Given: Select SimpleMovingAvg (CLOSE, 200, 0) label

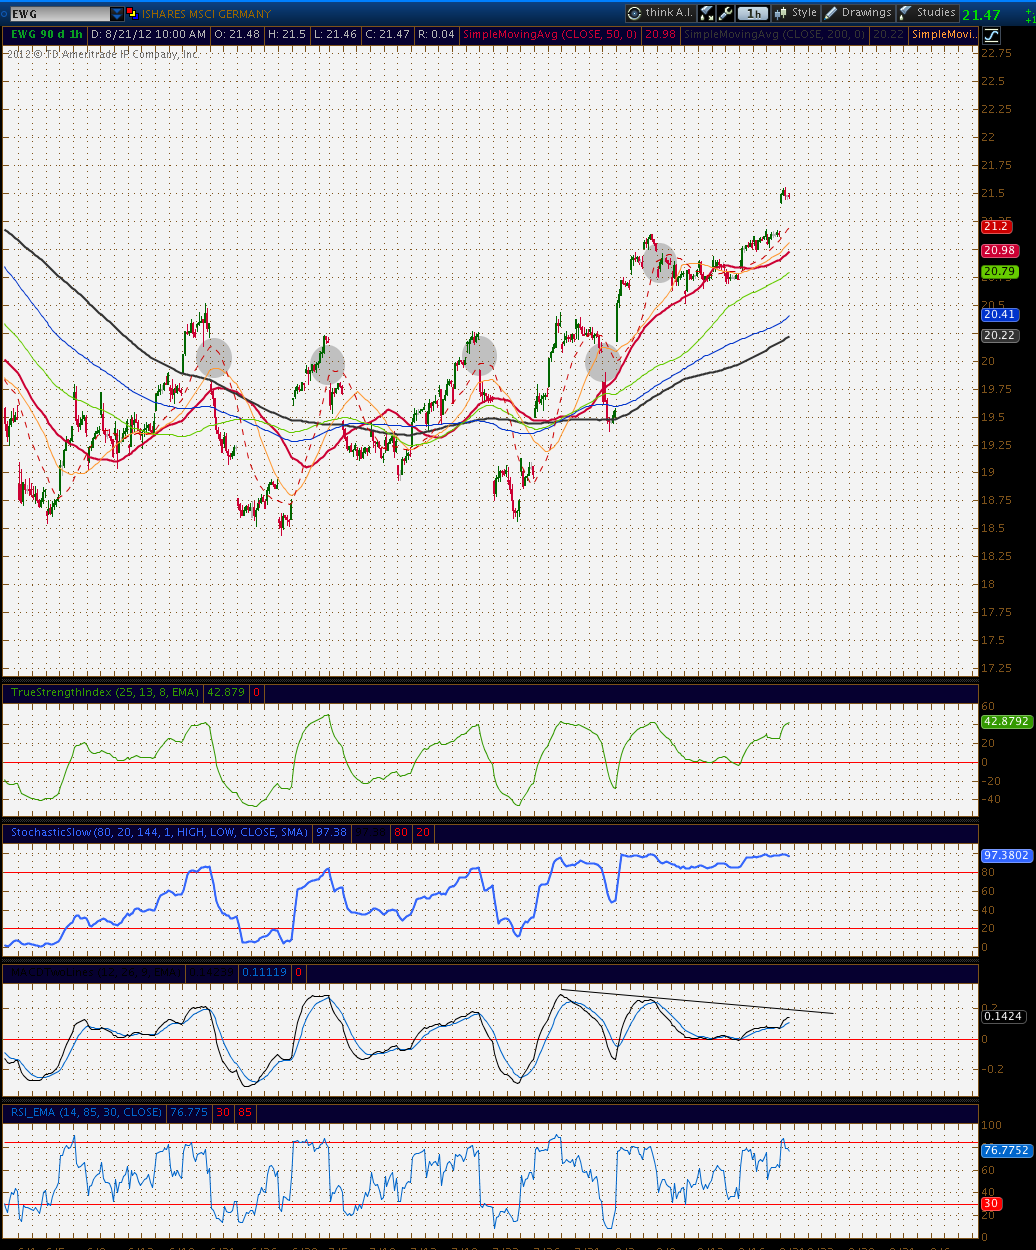Looking at the screenshot, I should 773,34.
